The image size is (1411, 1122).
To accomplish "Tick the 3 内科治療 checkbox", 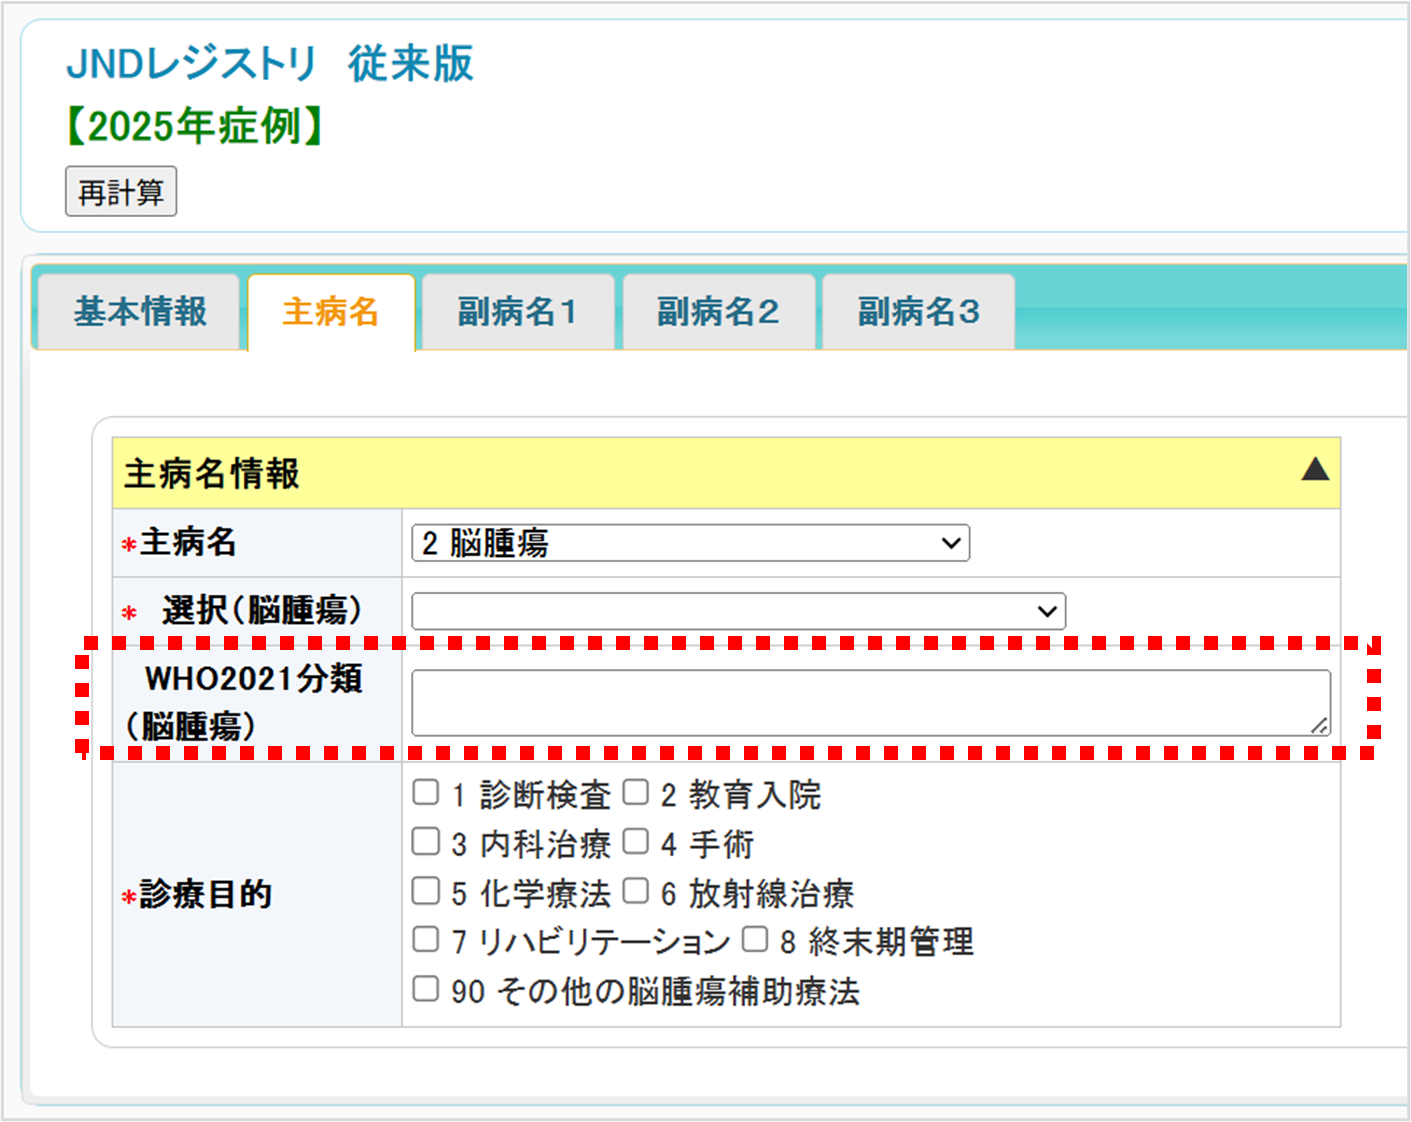I will click(x=426, y=842).
